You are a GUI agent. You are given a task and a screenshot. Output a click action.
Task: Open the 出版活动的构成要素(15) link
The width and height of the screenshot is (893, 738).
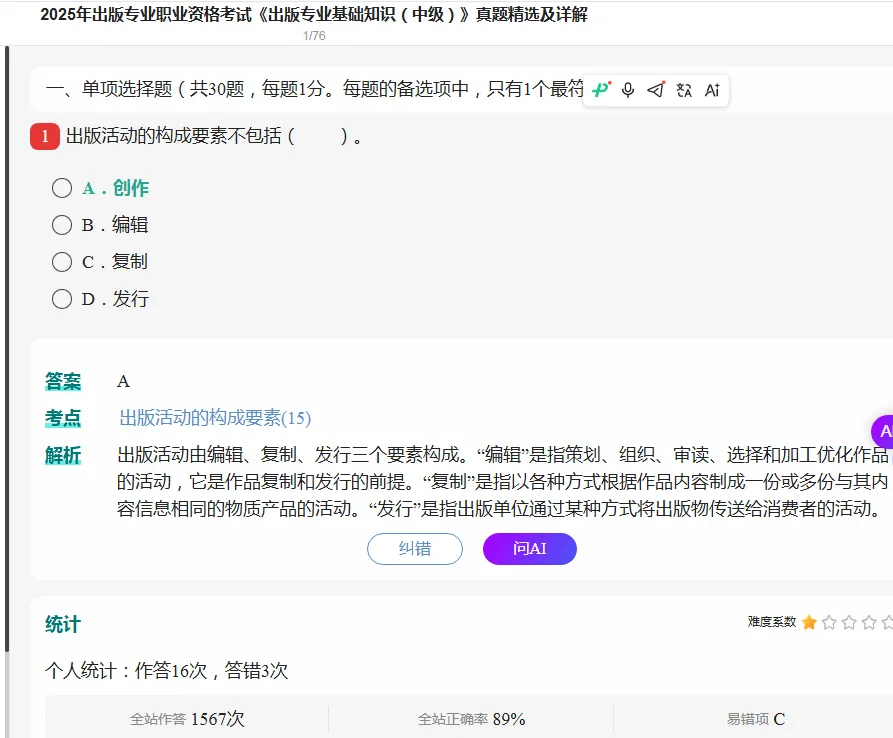215,418
